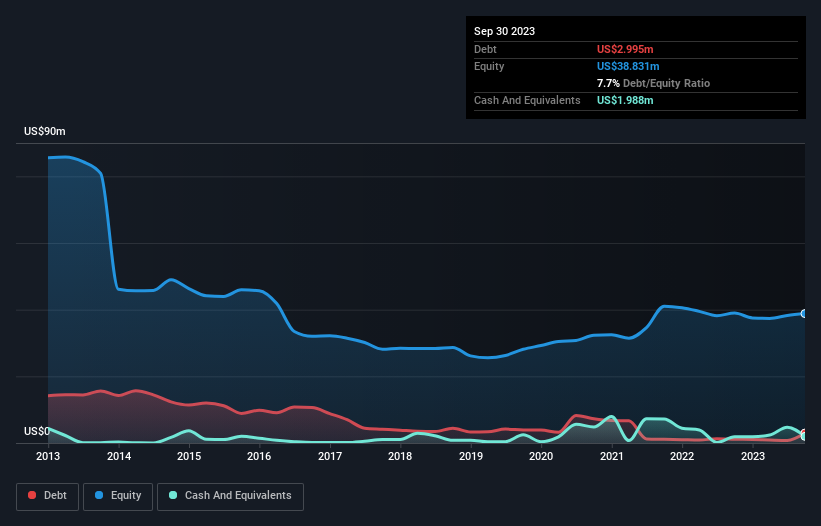This screenshot has width=821, height=526.
Task: Click the 2023 x-axis label
Action: pyautogui.click(x=753, y=456)
